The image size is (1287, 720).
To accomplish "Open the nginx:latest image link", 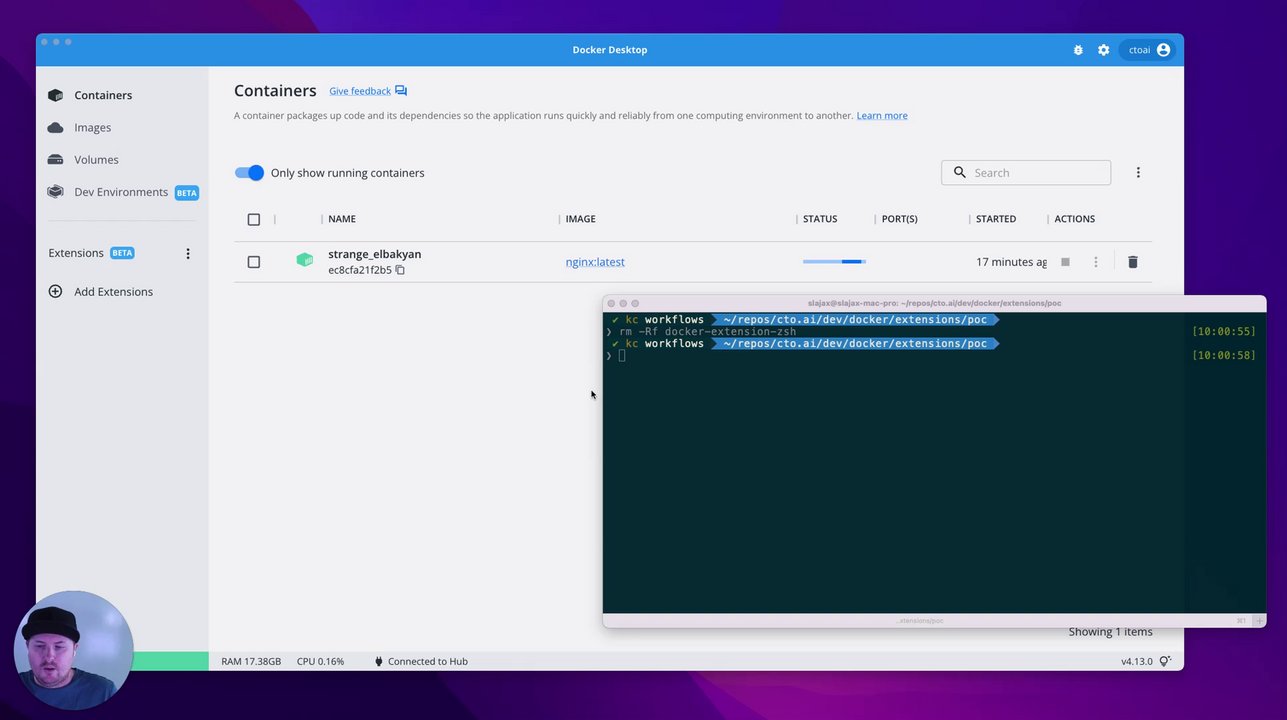I will coord(595,262).
